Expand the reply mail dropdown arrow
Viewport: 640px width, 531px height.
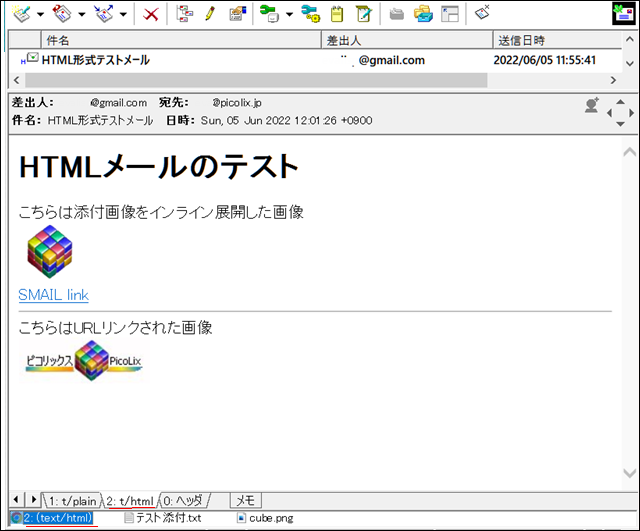click(x=82, y=15)
